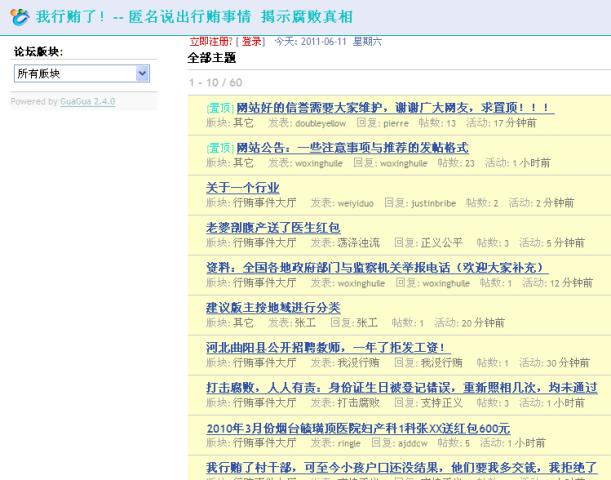Click the 全部主题 heading
The width and height of the screenshot is (611, 480).
(x=212, y=58)
